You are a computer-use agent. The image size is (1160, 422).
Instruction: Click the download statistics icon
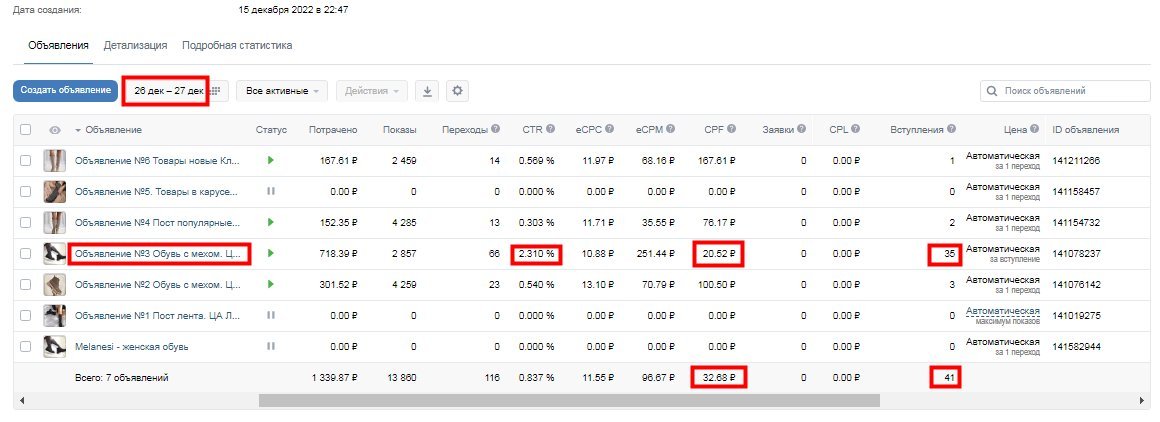click(x=427, y=91)
